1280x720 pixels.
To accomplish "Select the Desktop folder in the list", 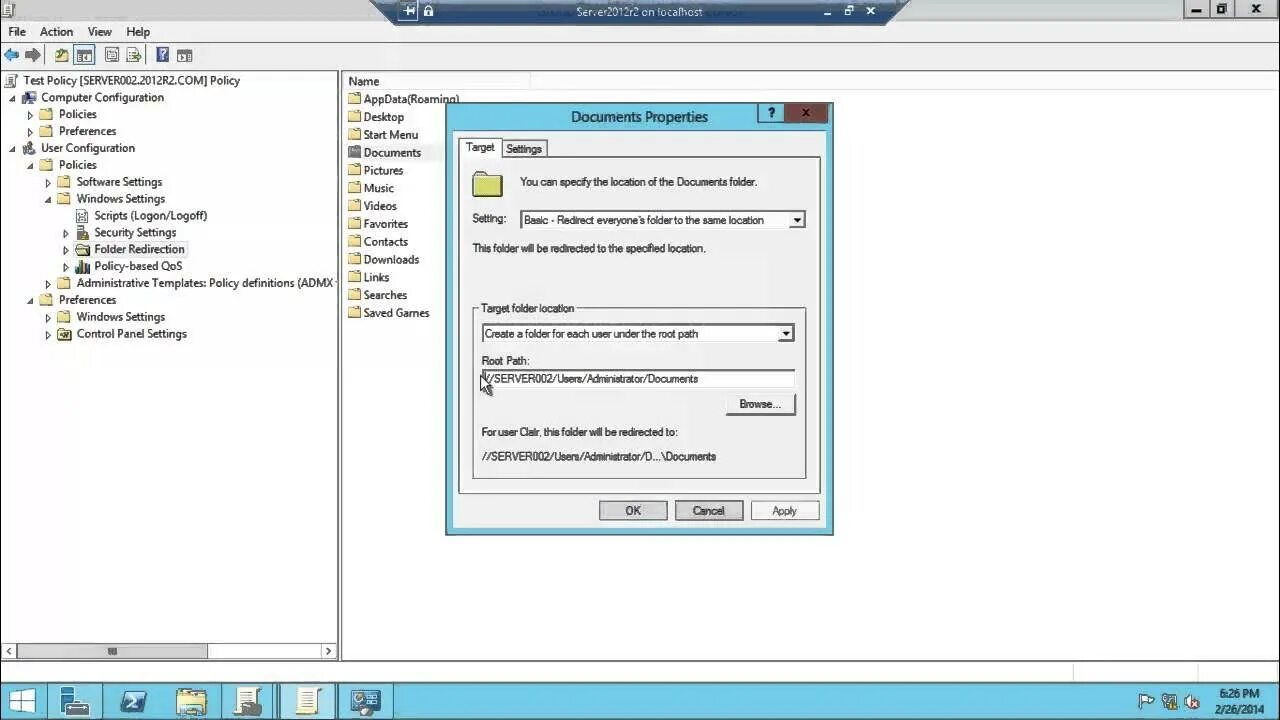I will point(376,117).
